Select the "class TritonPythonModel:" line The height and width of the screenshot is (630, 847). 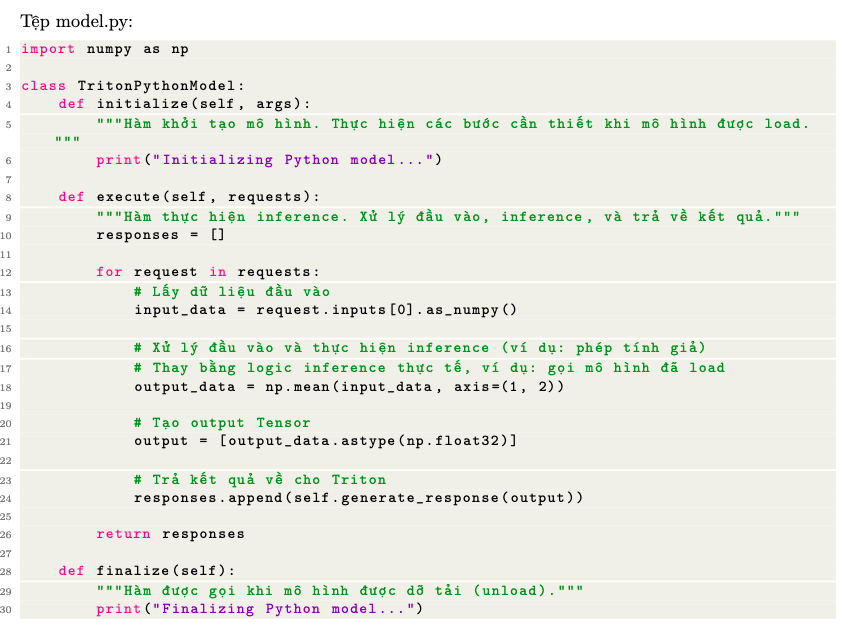(133, 86)
